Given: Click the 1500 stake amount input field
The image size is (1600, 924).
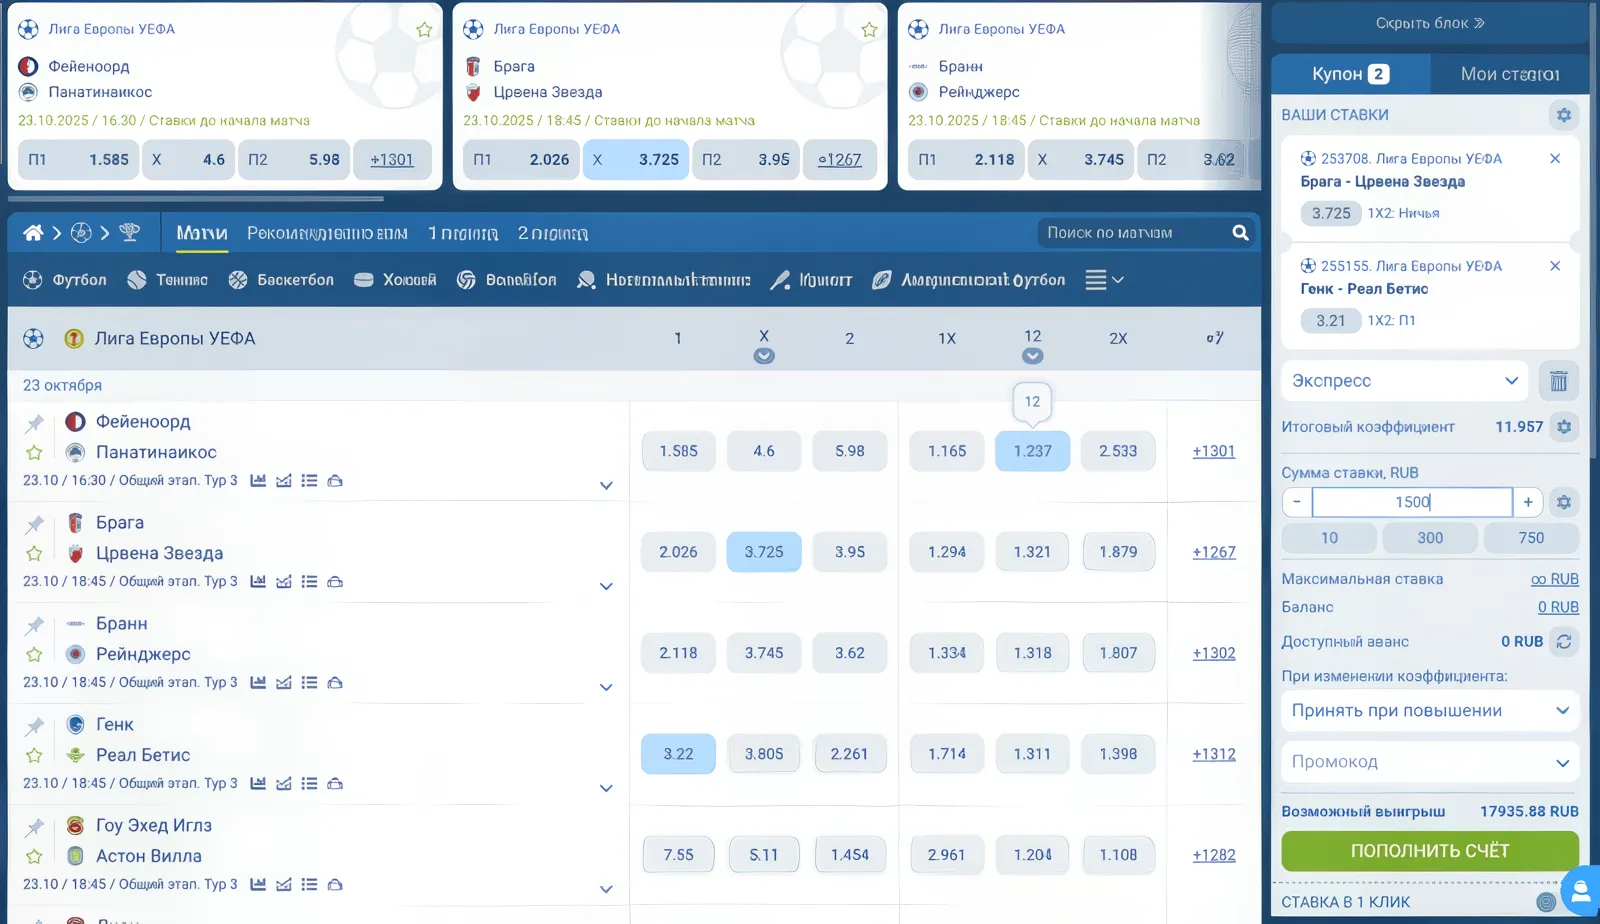Looking at the screenshot, I should click(x=1411, y=502).
